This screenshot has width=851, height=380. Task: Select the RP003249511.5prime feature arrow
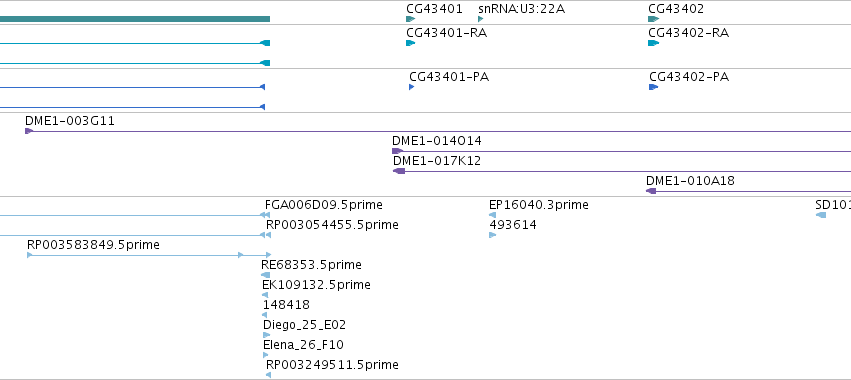click(268, 375)
